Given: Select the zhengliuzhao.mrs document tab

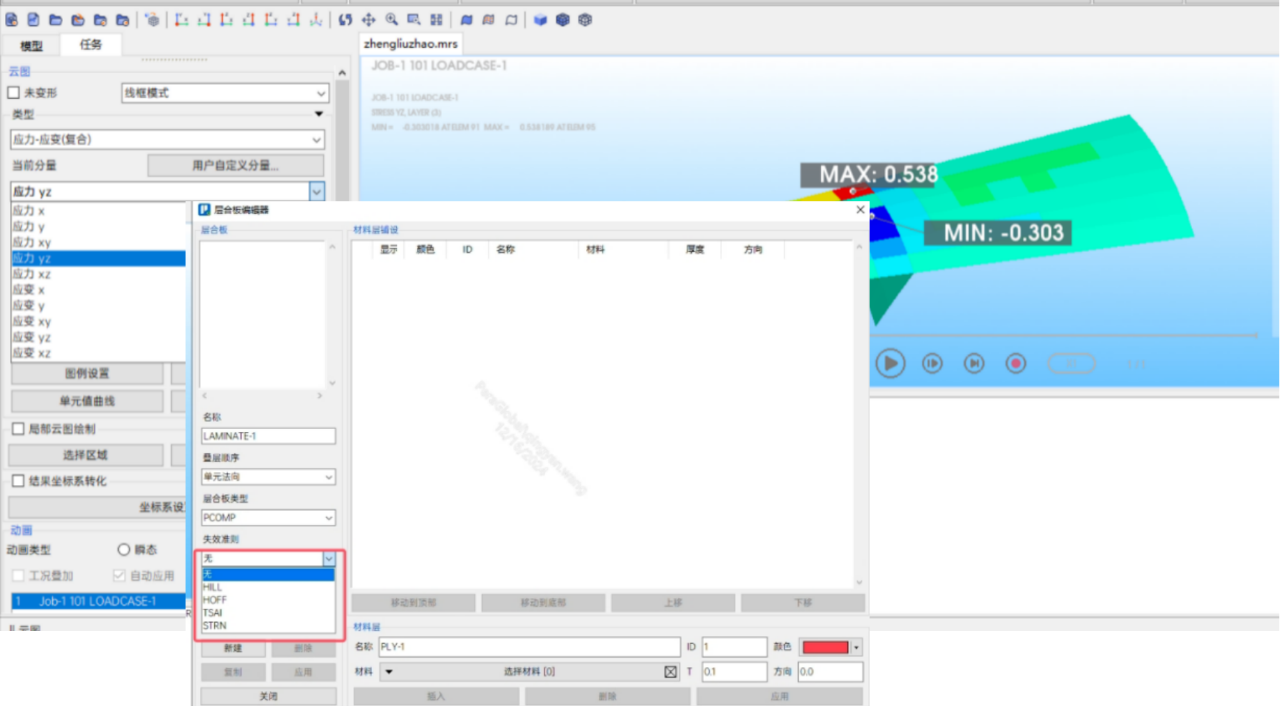Looking at the screenshot, I should pos(410,45).
